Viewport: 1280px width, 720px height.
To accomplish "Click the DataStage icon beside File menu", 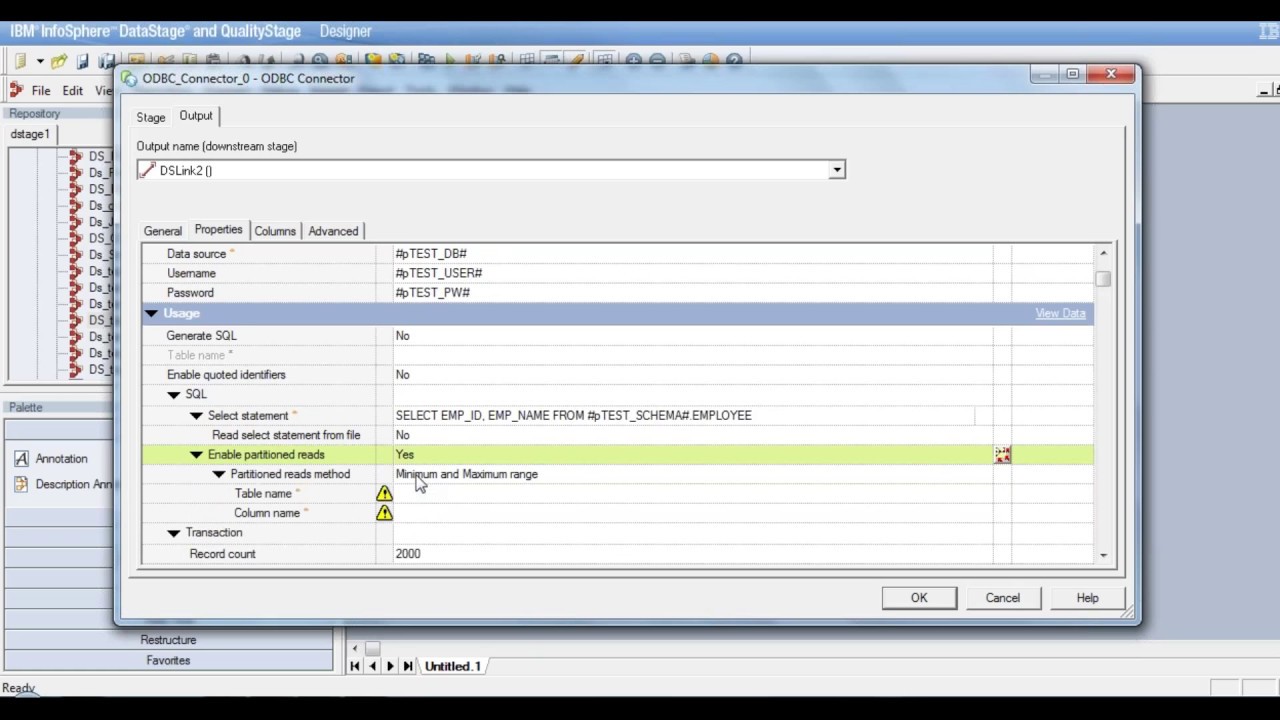I will click(x=16, y=90).
